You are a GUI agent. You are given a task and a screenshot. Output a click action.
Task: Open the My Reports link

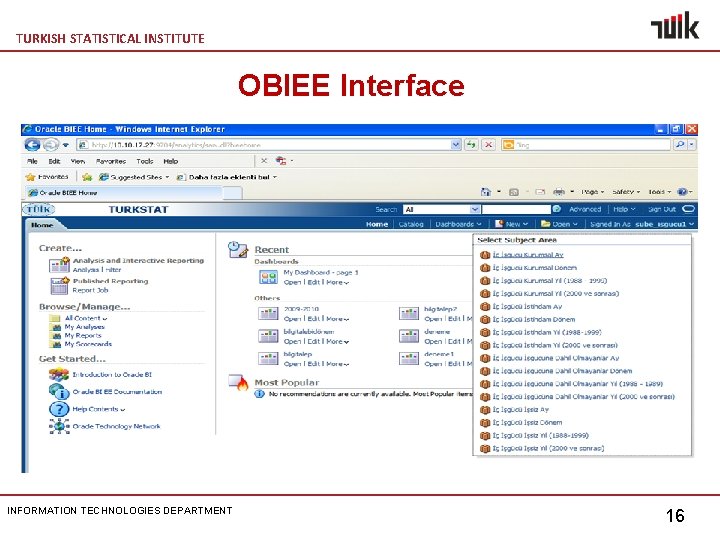click(x=83, y=336)
